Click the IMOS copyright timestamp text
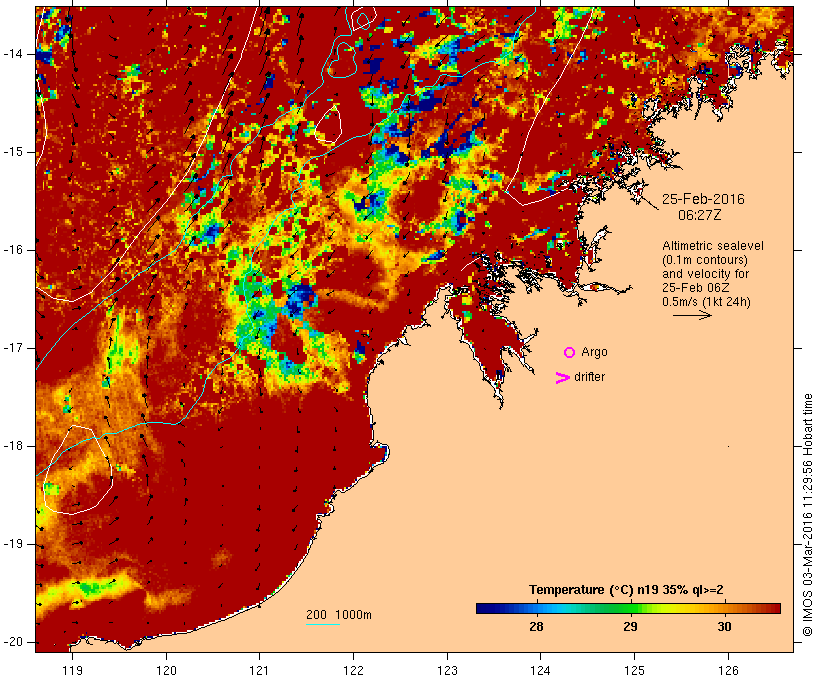The width and height of the screenshot is (820, 680). point(807,515)
